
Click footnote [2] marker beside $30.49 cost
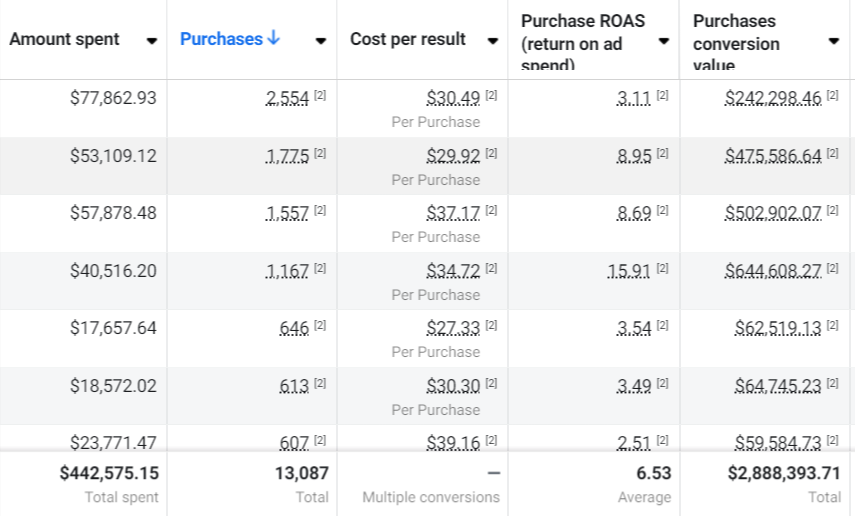(491, 96)
